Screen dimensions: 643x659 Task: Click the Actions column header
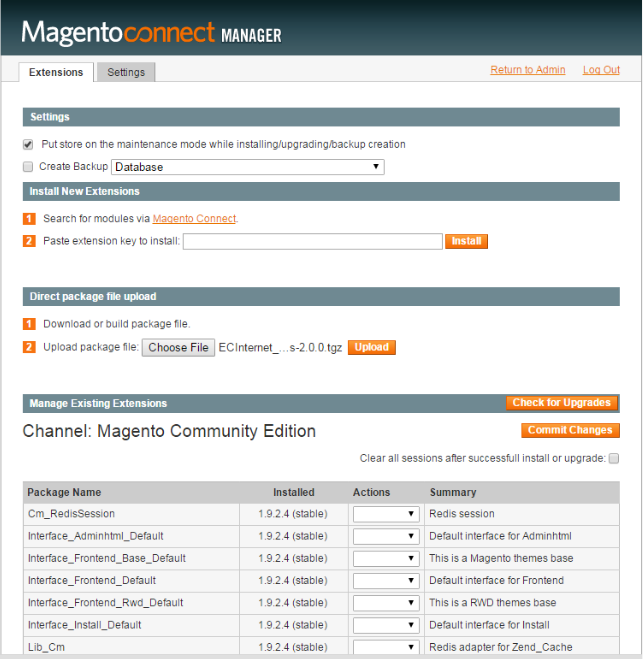point(372,492)
